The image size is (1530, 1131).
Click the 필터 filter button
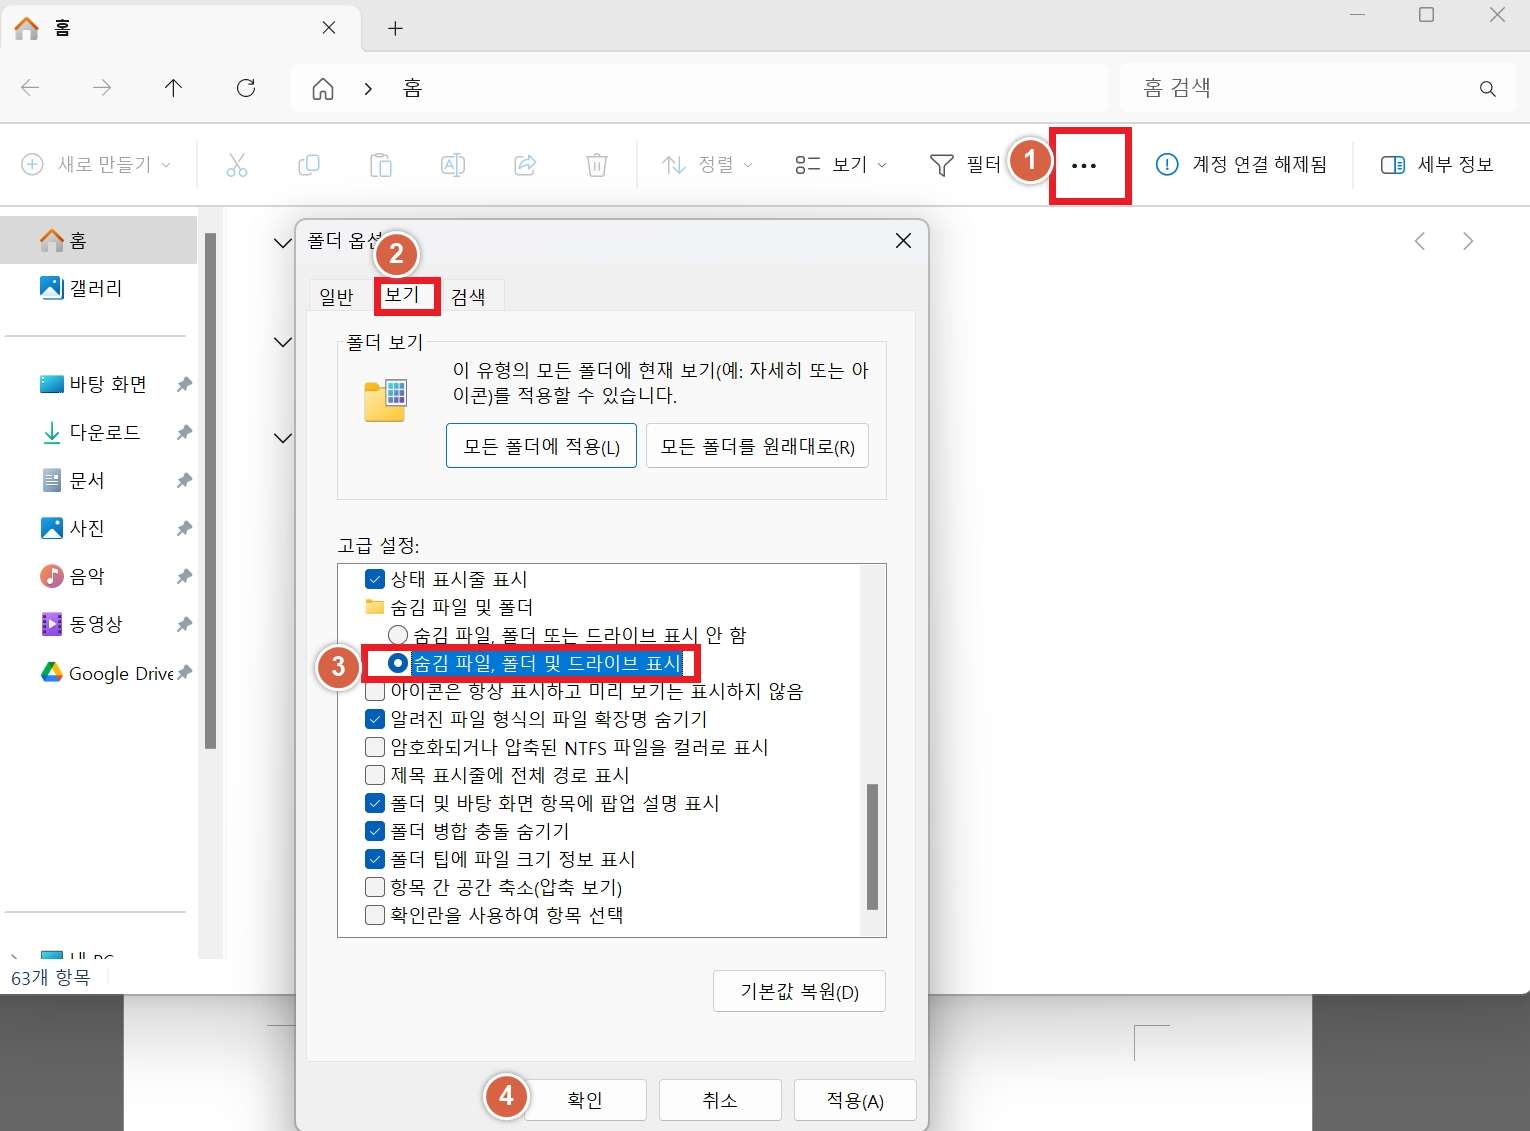click(965, 165)
